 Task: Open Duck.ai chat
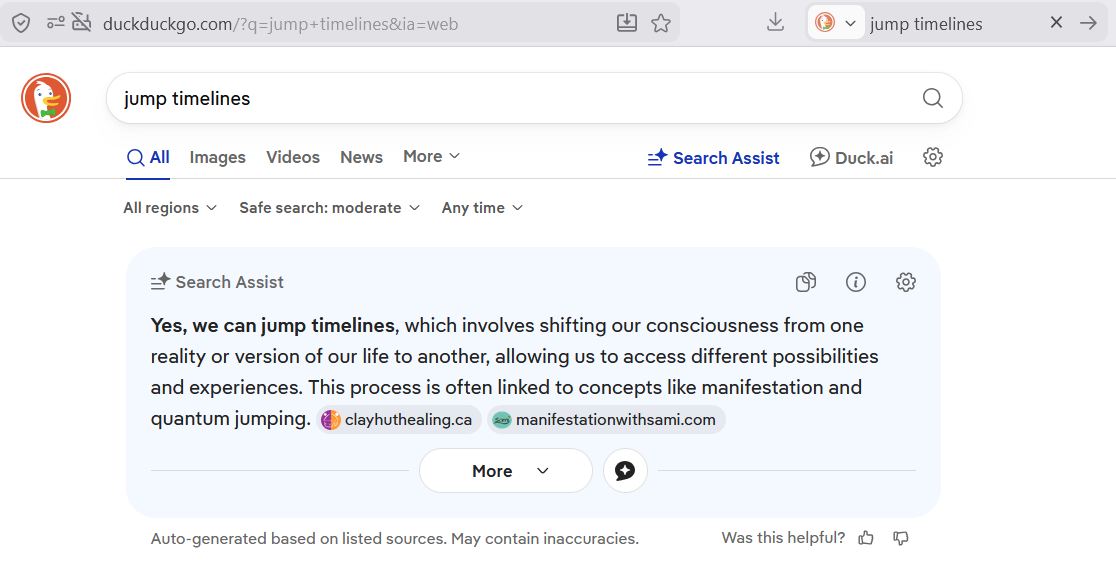(x=851, y=157)
